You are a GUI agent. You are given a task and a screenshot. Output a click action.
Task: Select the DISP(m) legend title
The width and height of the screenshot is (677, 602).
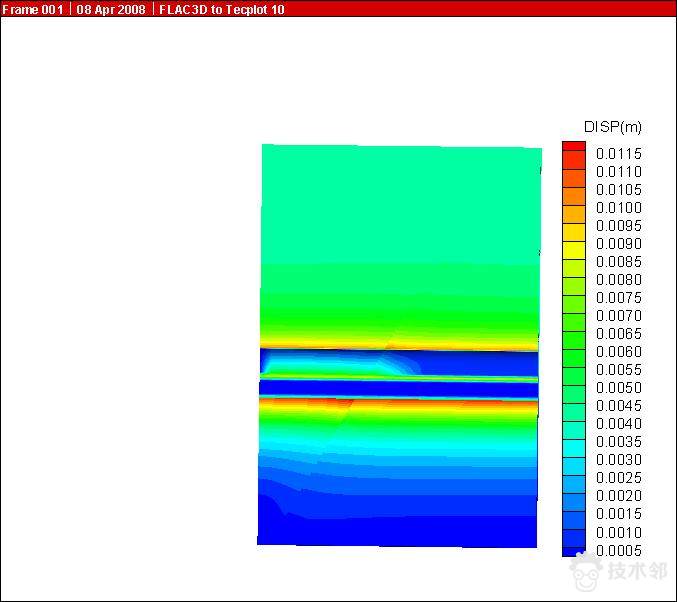click(612, 127)
